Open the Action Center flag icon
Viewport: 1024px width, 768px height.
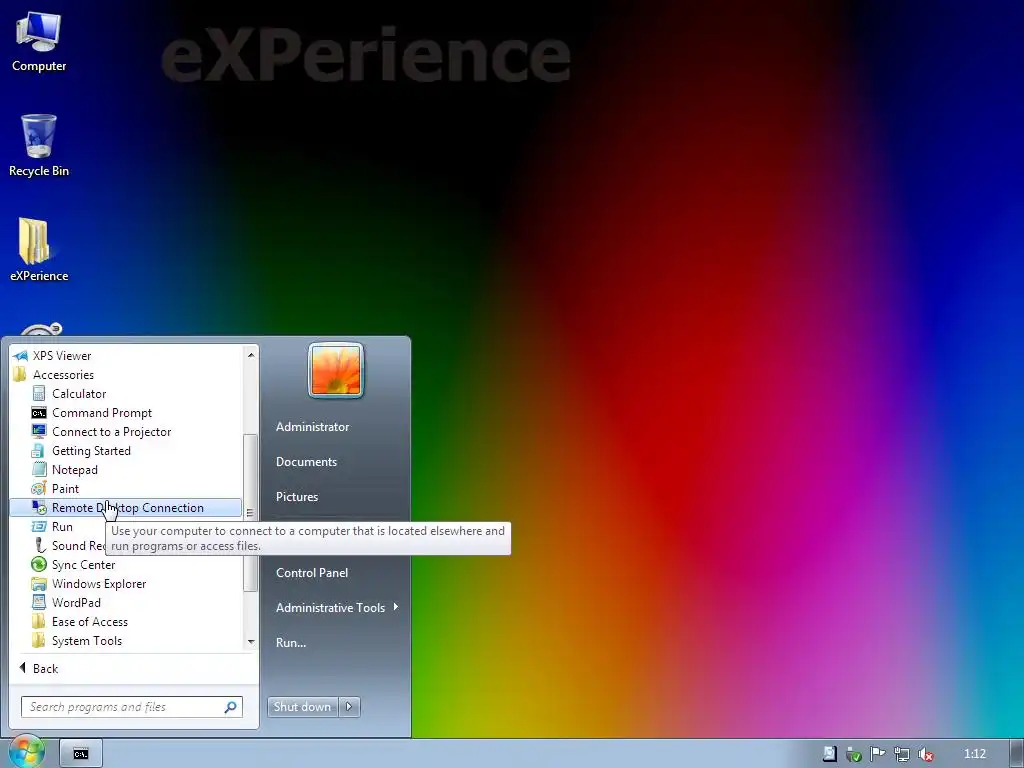pyautogui.click(x=878, y=754)
